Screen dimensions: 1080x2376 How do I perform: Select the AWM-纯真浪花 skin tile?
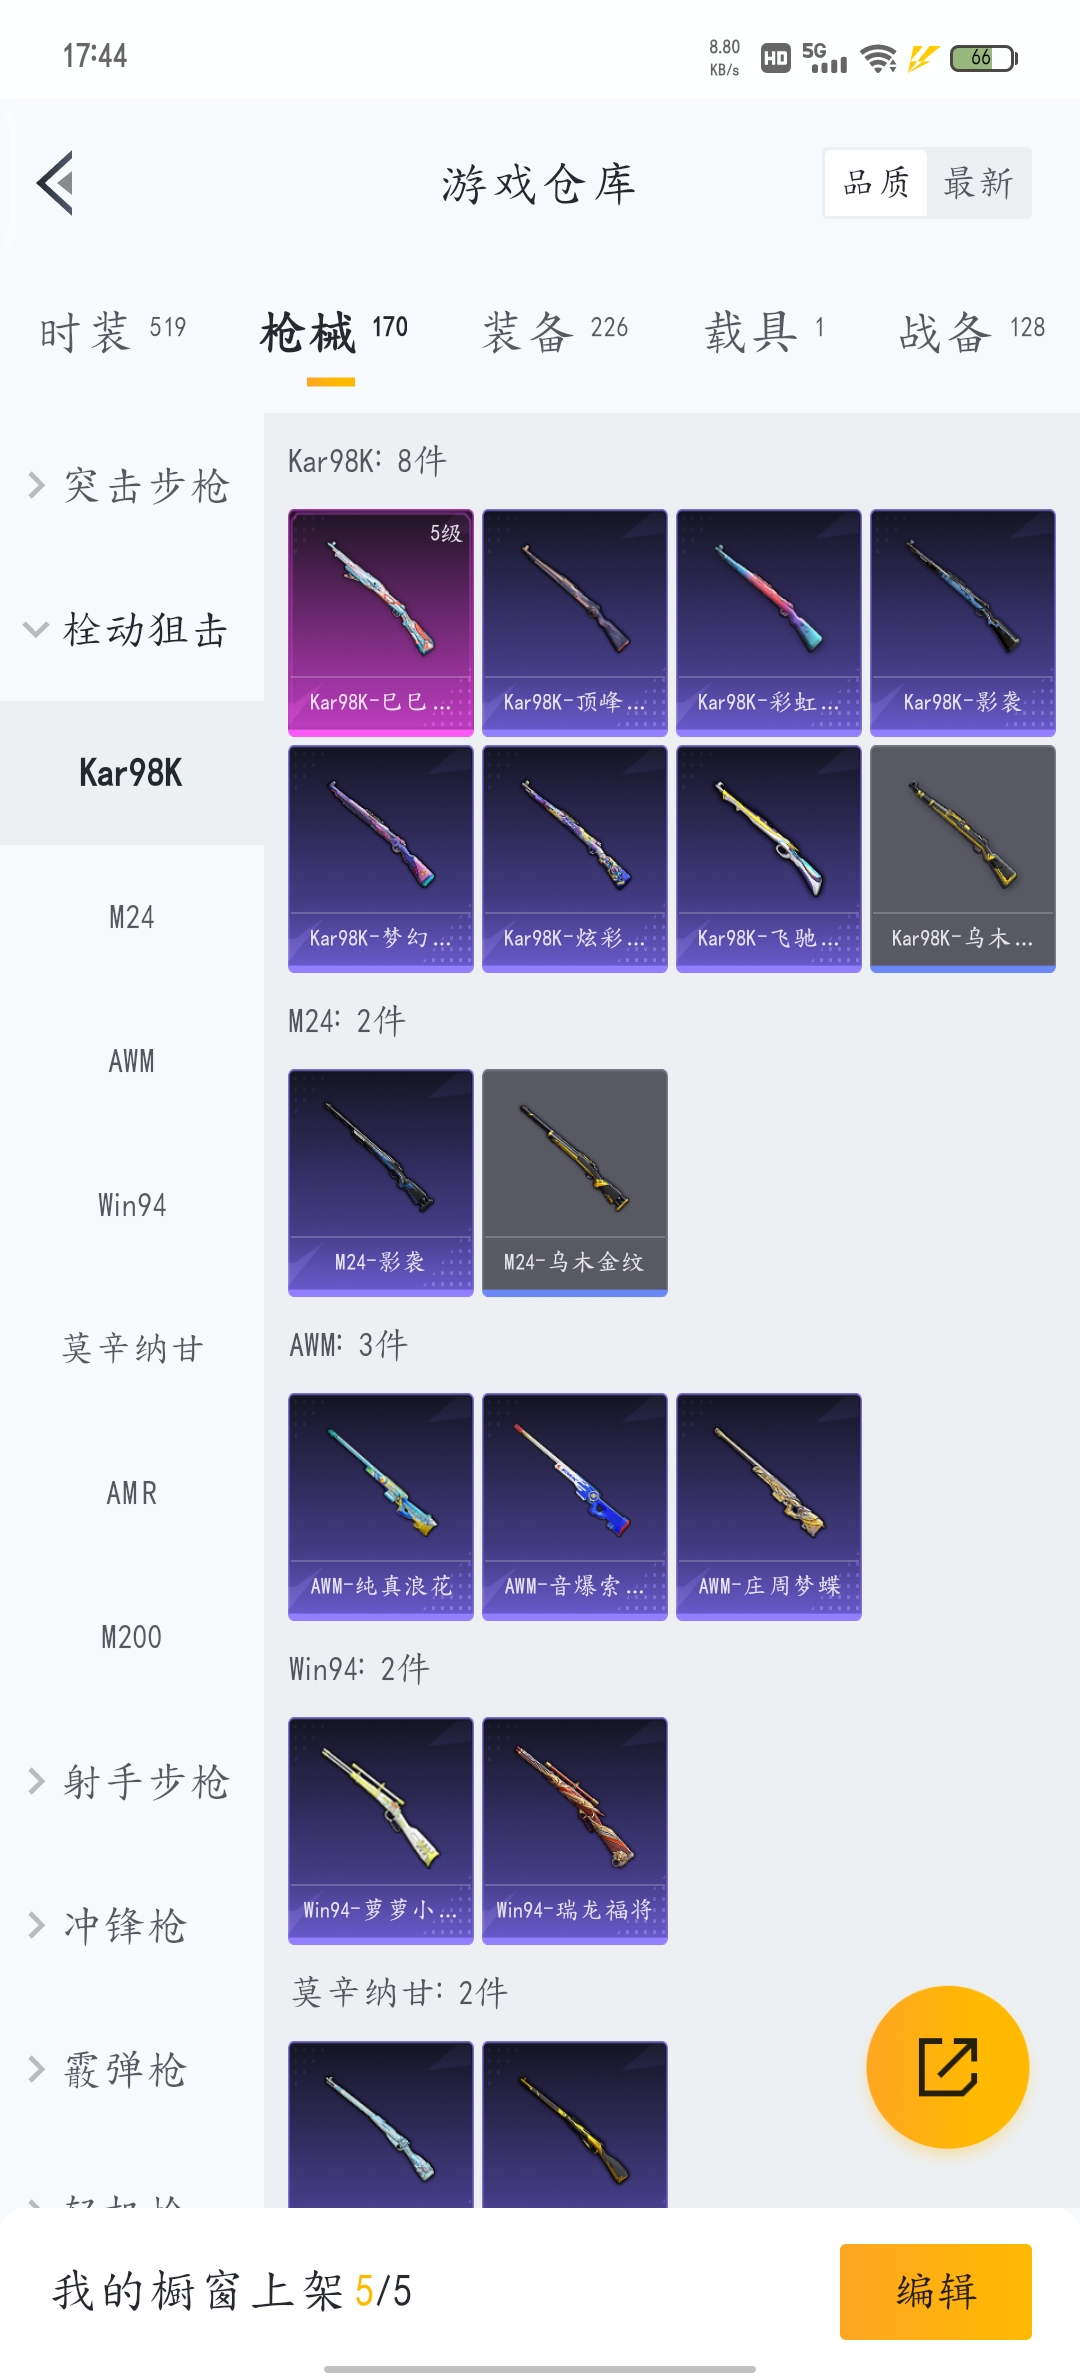click(x=381, y=1507)
